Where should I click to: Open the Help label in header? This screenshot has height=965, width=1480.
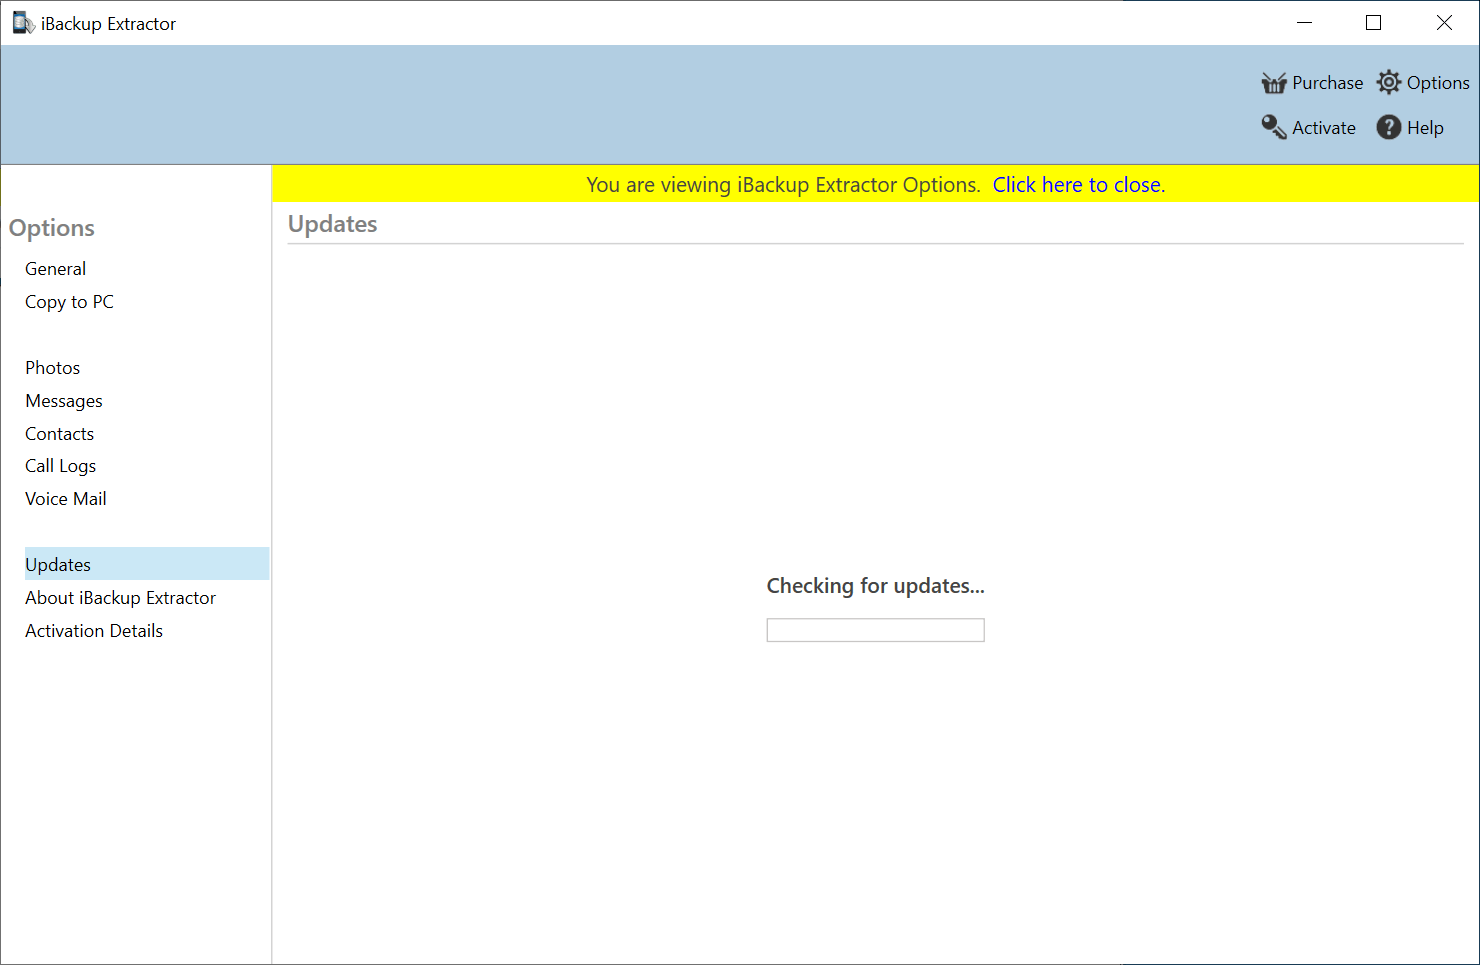point(1425,128)
